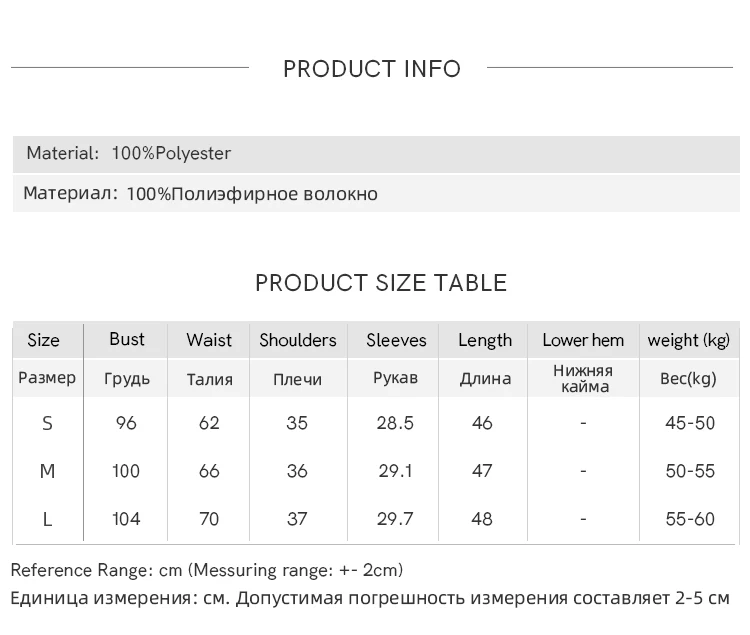Click the Bust column header
750x635 pixels.
click(127, 339)
